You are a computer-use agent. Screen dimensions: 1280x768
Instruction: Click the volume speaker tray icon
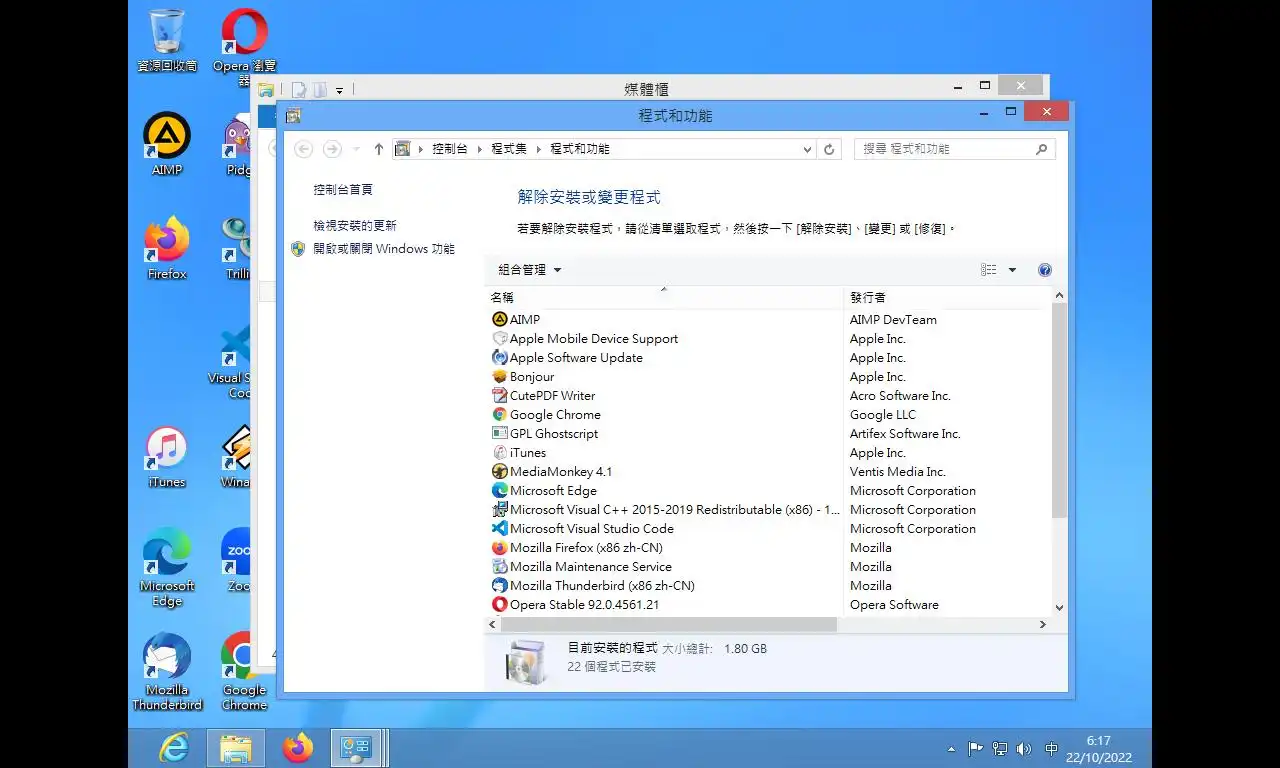click(1024, 749)
